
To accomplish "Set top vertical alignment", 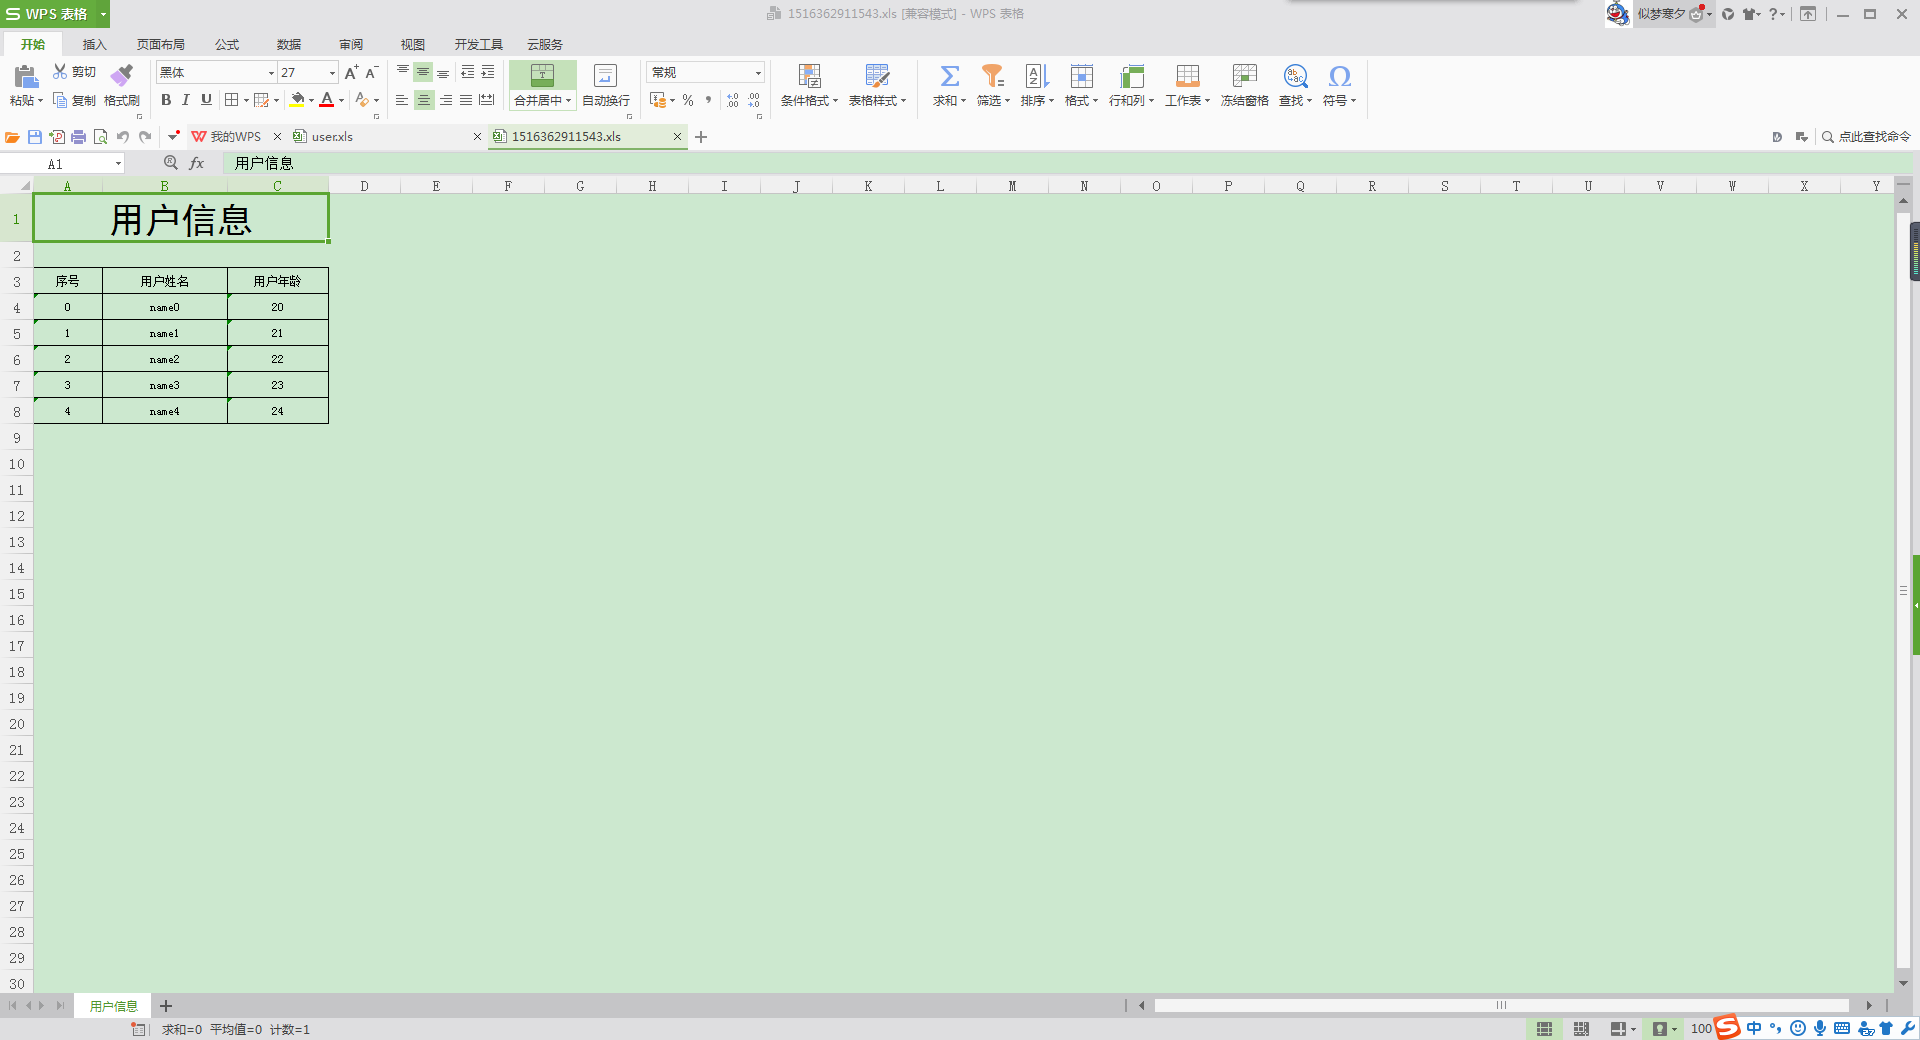I will [402, 72].
